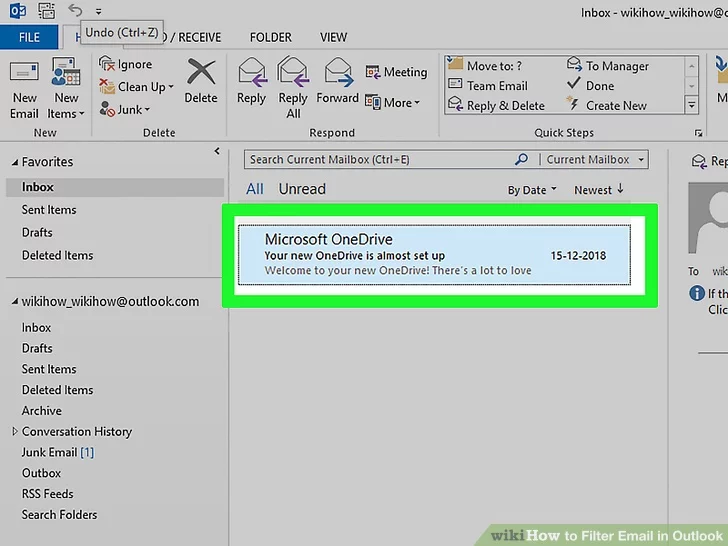Open the New Items menu button
The width and height of the screenshot is (728, 546).
tap(66, 88)
